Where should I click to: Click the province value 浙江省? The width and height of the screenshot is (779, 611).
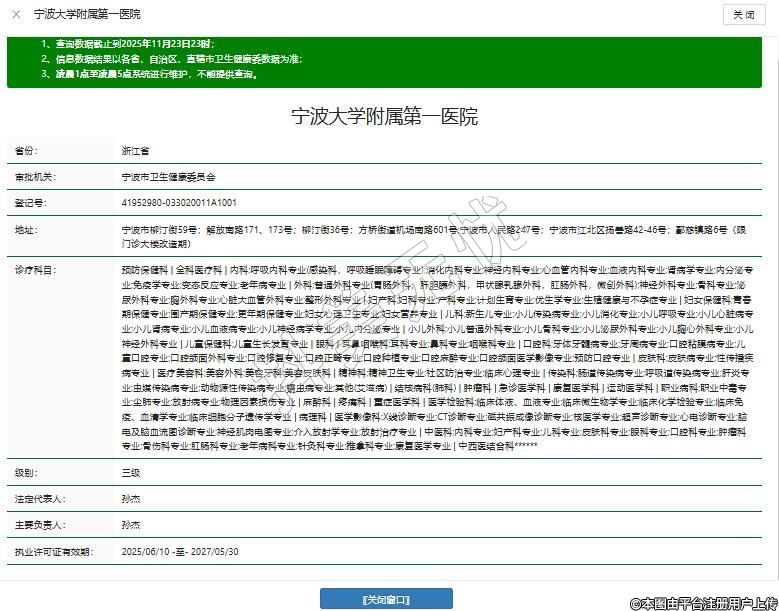coord(135,150)
